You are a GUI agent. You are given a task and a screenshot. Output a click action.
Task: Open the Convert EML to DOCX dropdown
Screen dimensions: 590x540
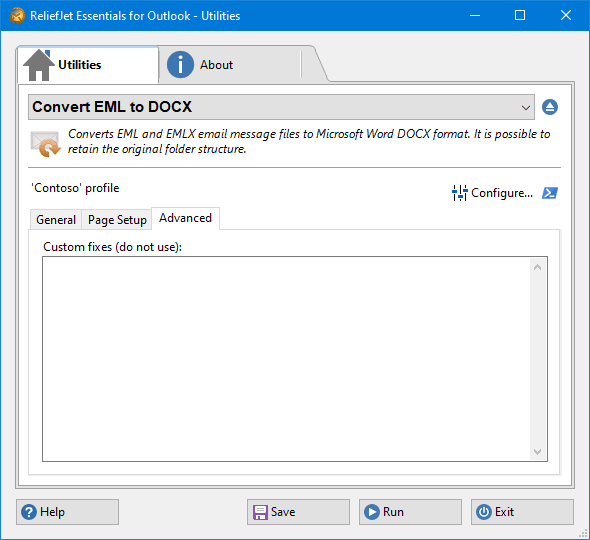[x=281, y=107]
